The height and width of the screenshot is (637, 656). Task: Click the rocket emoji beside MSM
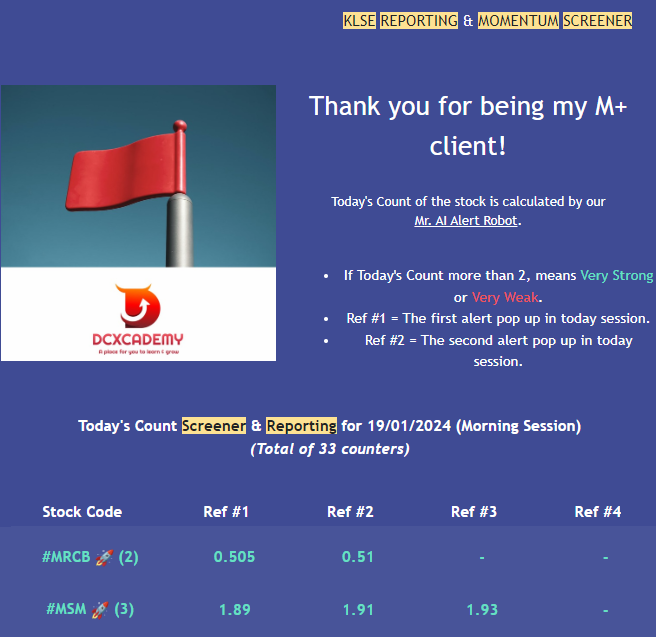[100, 610]
